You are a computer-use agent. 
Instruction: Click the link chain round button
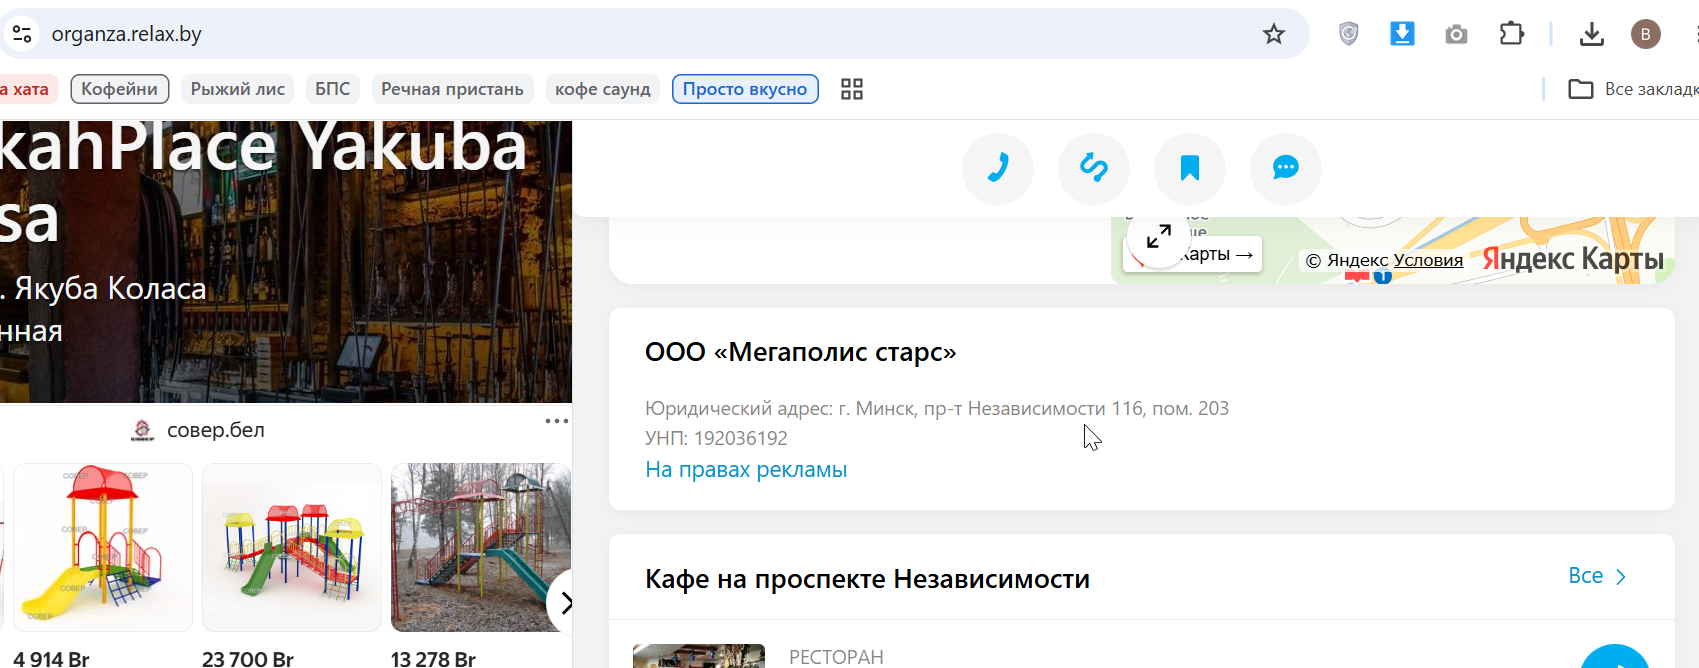coord(1094,168)
